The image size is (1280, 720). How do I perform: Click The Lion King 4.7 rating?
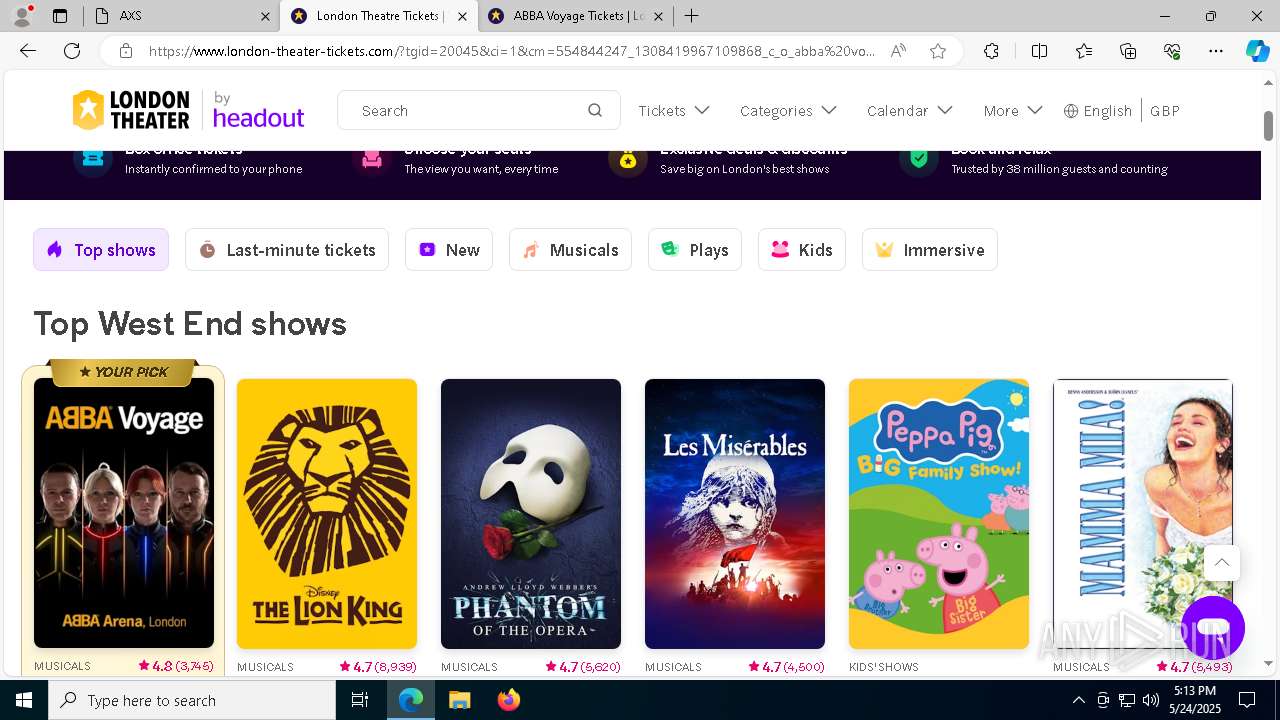coord(378,667)
